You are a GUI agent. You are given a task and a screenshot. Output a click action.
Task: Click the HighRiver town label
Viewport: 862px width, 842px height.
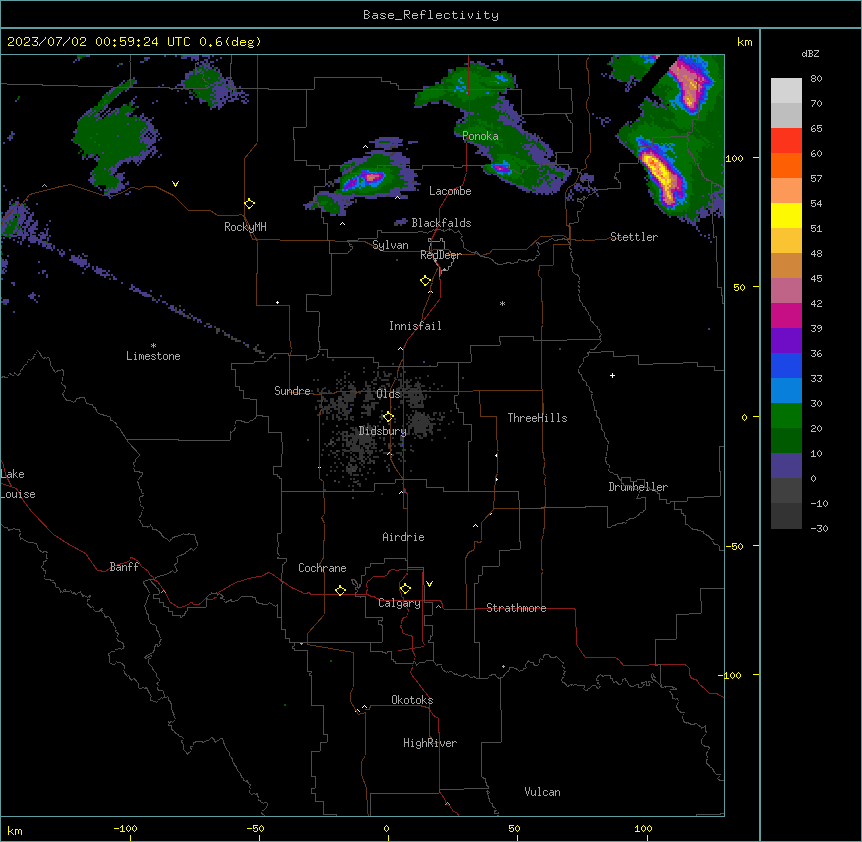pos(430,743)
